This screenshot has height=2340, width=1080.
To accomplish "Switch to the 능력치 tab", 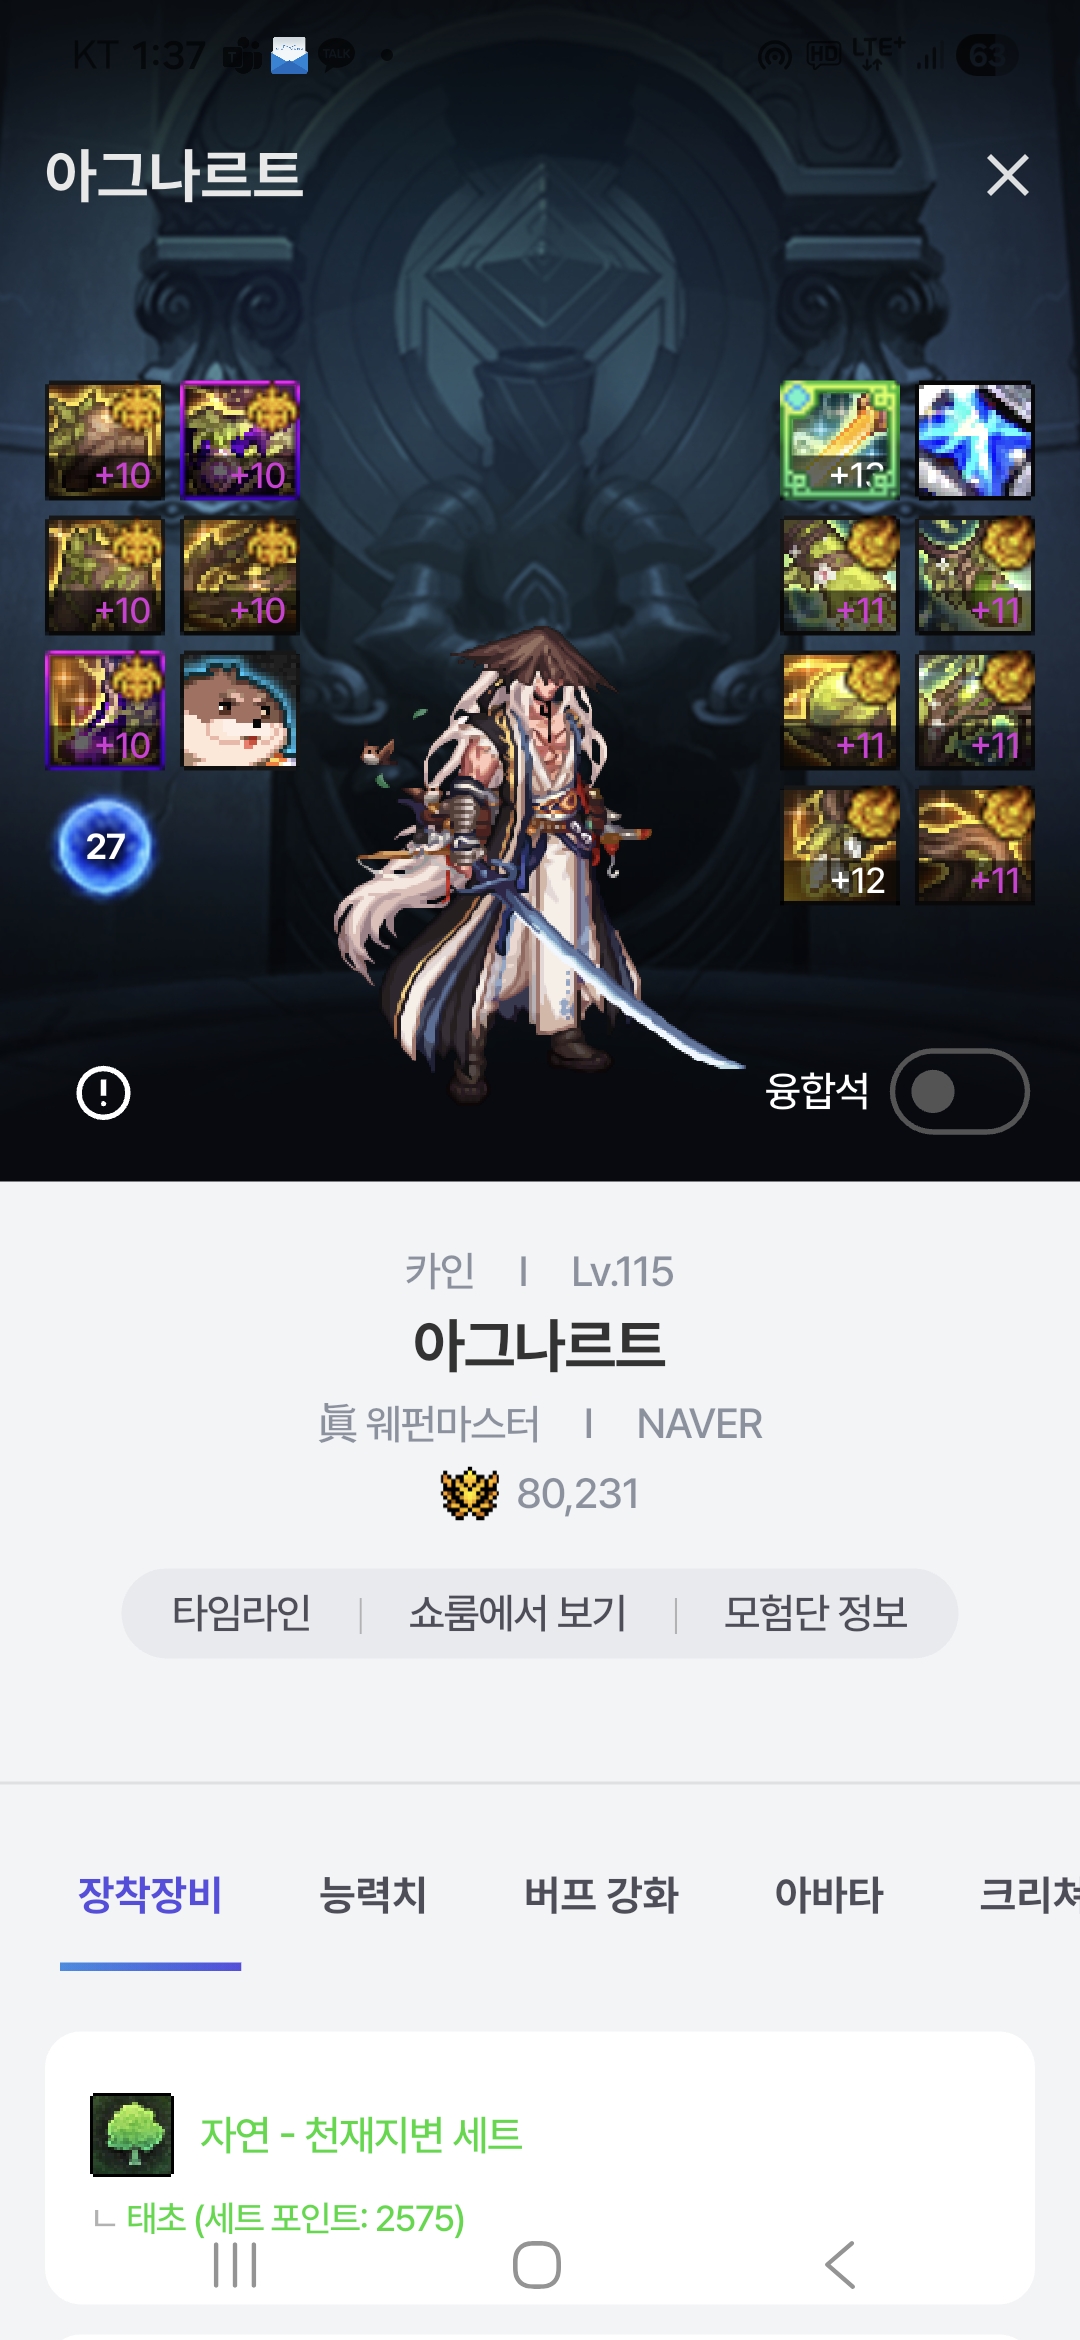I will tap(373, 1895).
